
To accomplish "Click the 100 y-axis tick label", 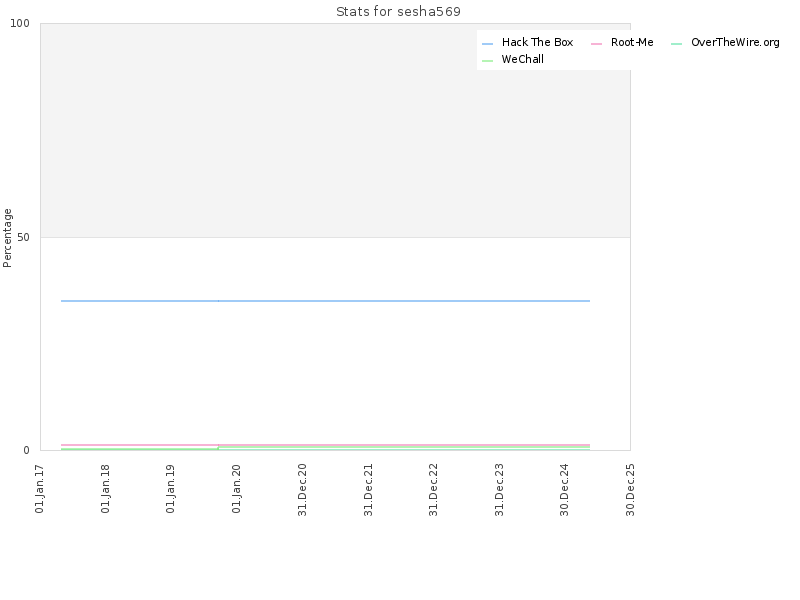I will [20, 23].
